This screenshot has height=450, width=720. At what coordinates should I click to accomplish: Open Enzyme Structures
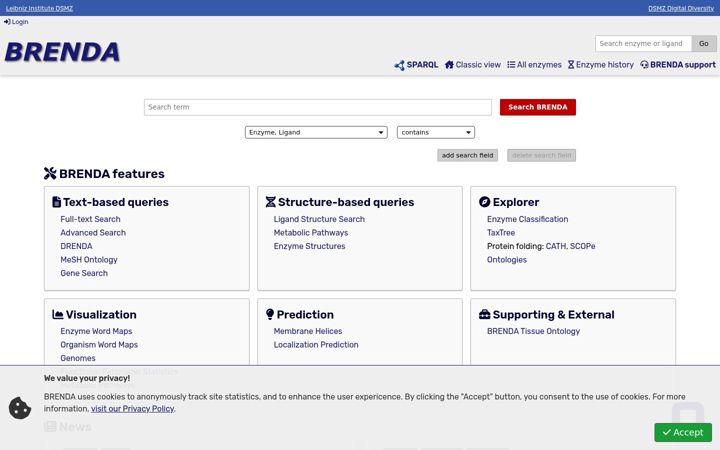tap(309, 246)
